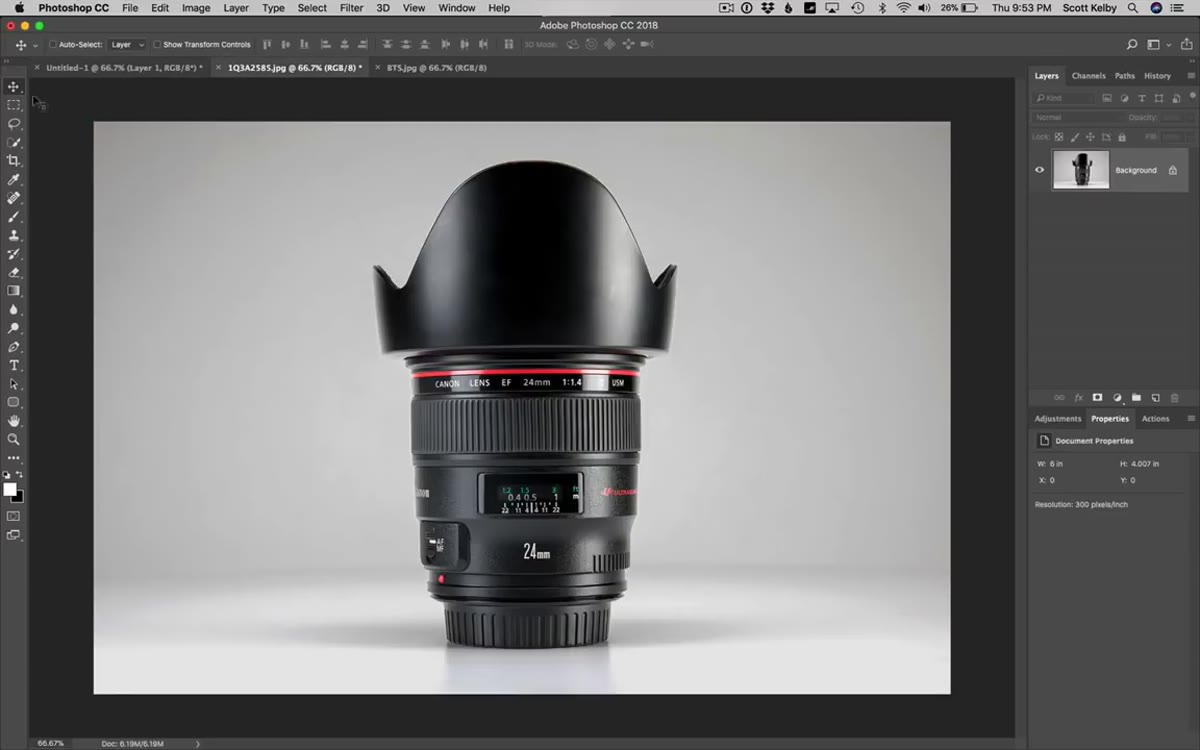Open the Auto-Select Layer dropdown
Screen dimensions: 1200x750
[127, 45]
